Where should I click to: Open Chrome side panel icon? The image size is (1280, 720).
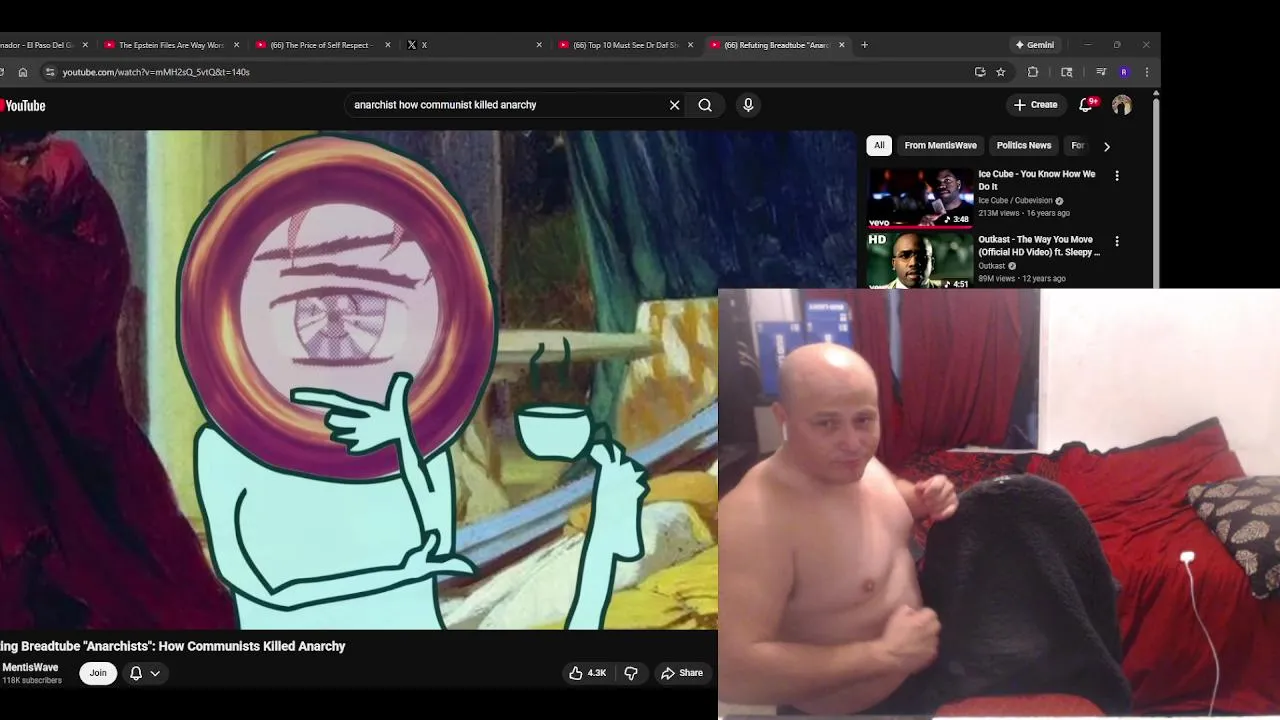click(x=1067, y=72)
